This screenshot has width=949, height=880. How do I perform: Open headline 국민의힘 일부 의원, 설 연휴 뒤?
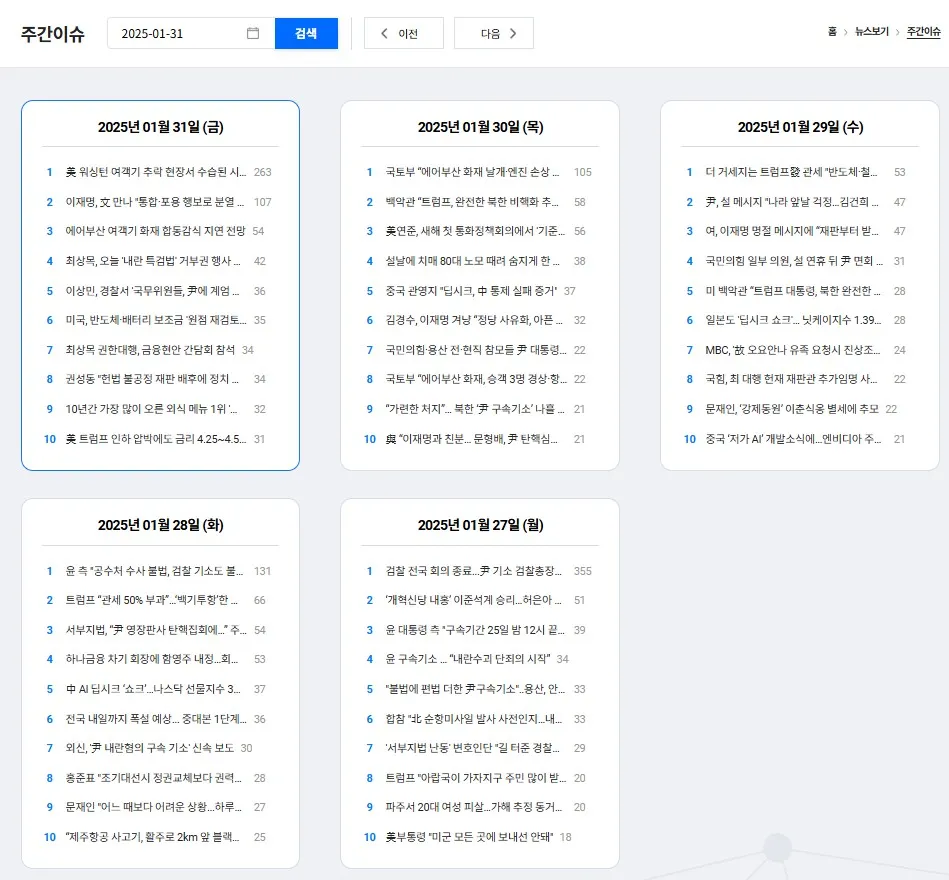point(794,261)
